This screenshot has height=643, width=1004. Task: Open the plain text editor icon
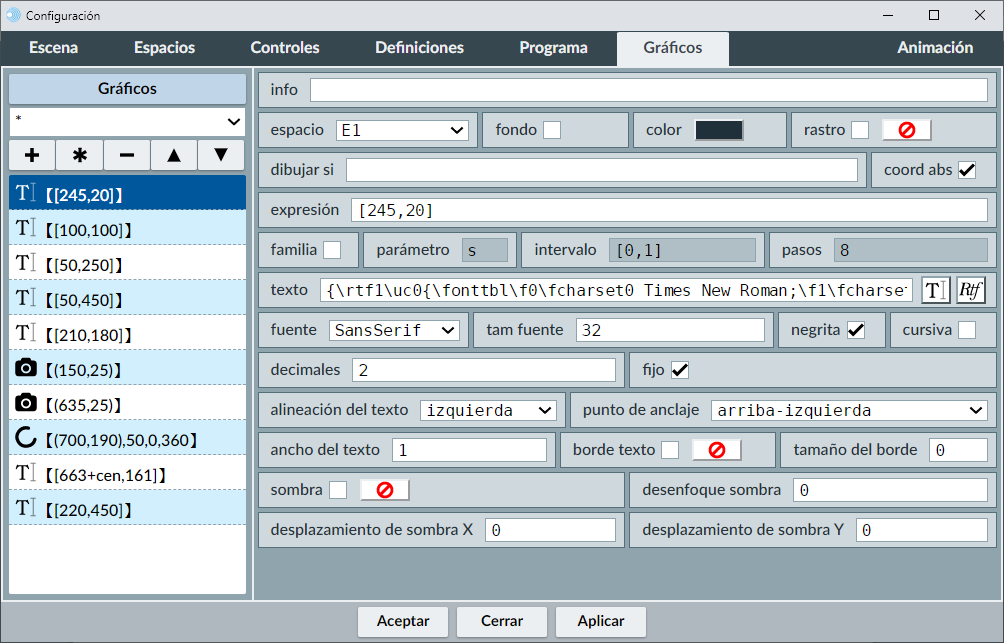[936, 290]
